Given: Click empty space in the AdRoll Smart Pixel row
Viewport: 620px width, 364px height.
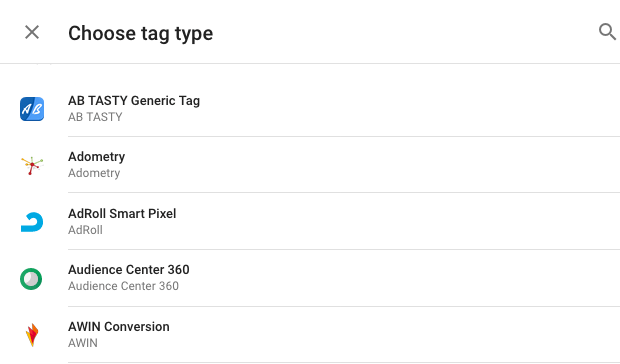Looking at the screenshot, I should pyautogui.click(x=395, y=221).
